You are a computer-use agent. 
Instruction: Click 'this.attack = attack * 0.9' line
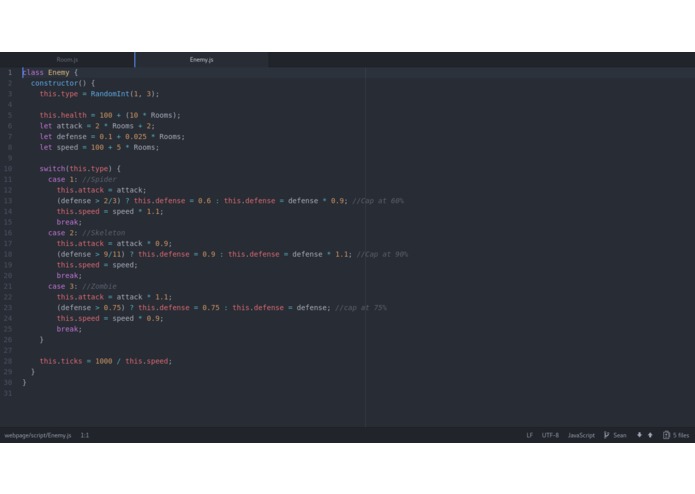114,244
